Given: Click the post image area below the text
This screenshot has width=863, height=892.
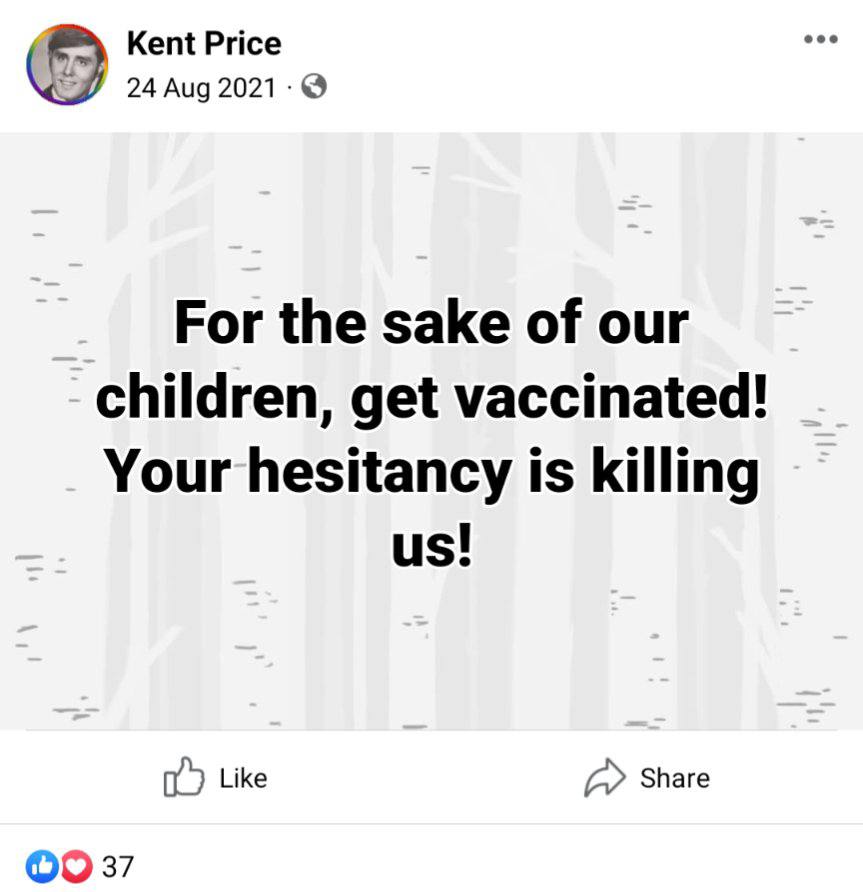Looking at the screenshot, I should click(432, 660).
